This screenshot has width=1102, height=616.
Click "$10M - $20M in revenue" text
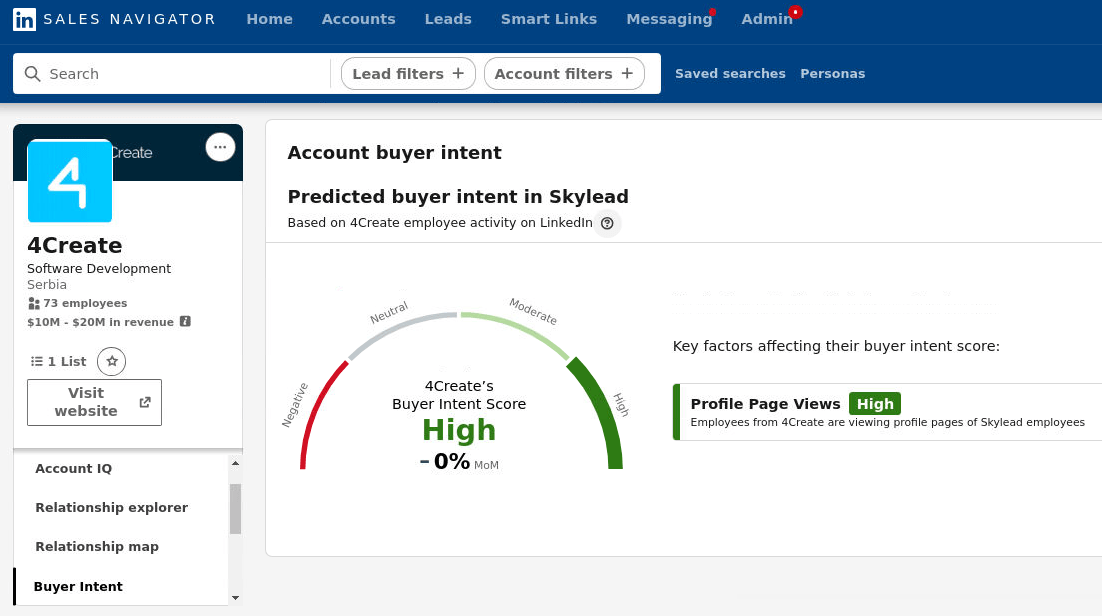click(x=101, y=322)
